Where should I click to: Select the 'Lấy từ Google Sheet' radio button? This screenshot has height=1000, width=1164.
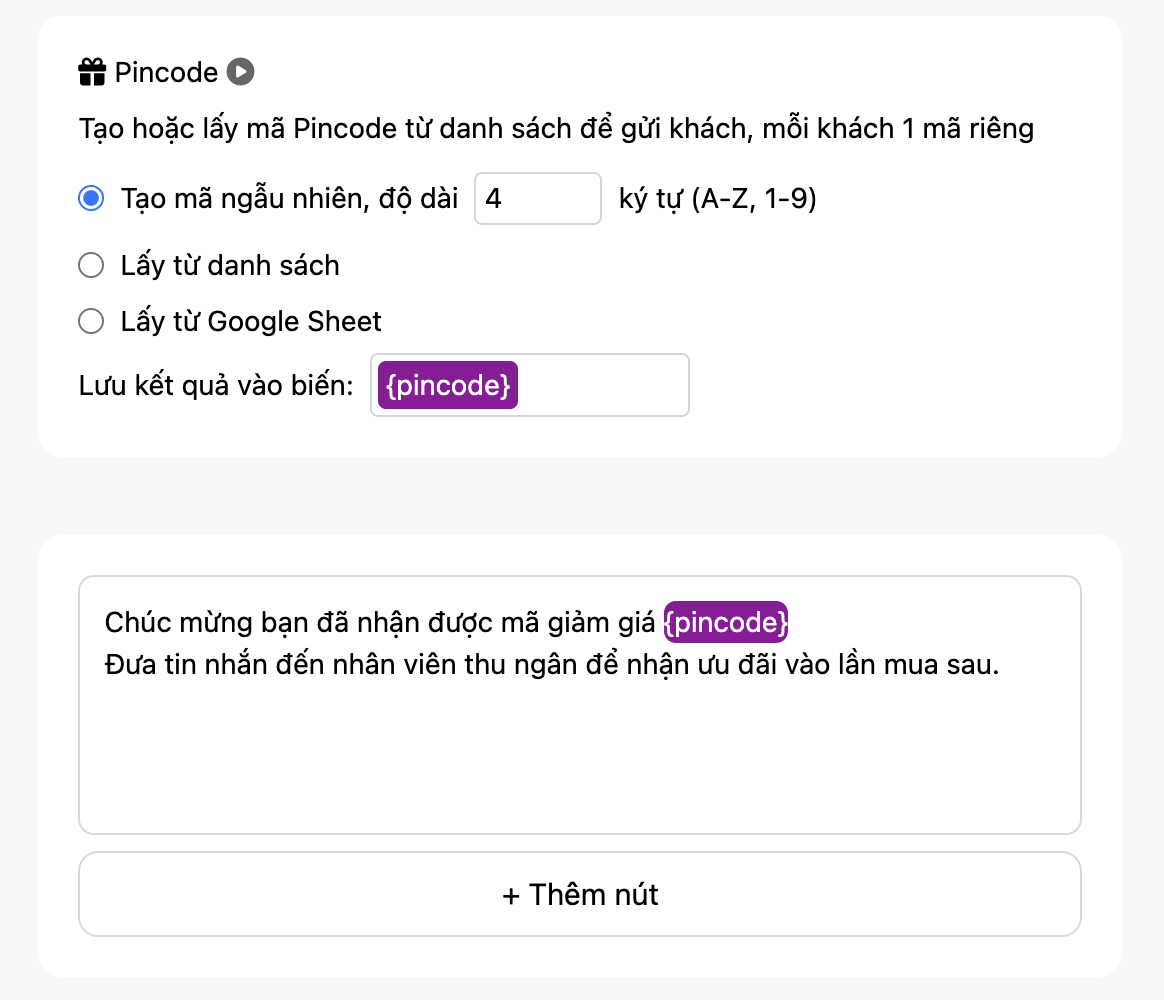(91, 321)
